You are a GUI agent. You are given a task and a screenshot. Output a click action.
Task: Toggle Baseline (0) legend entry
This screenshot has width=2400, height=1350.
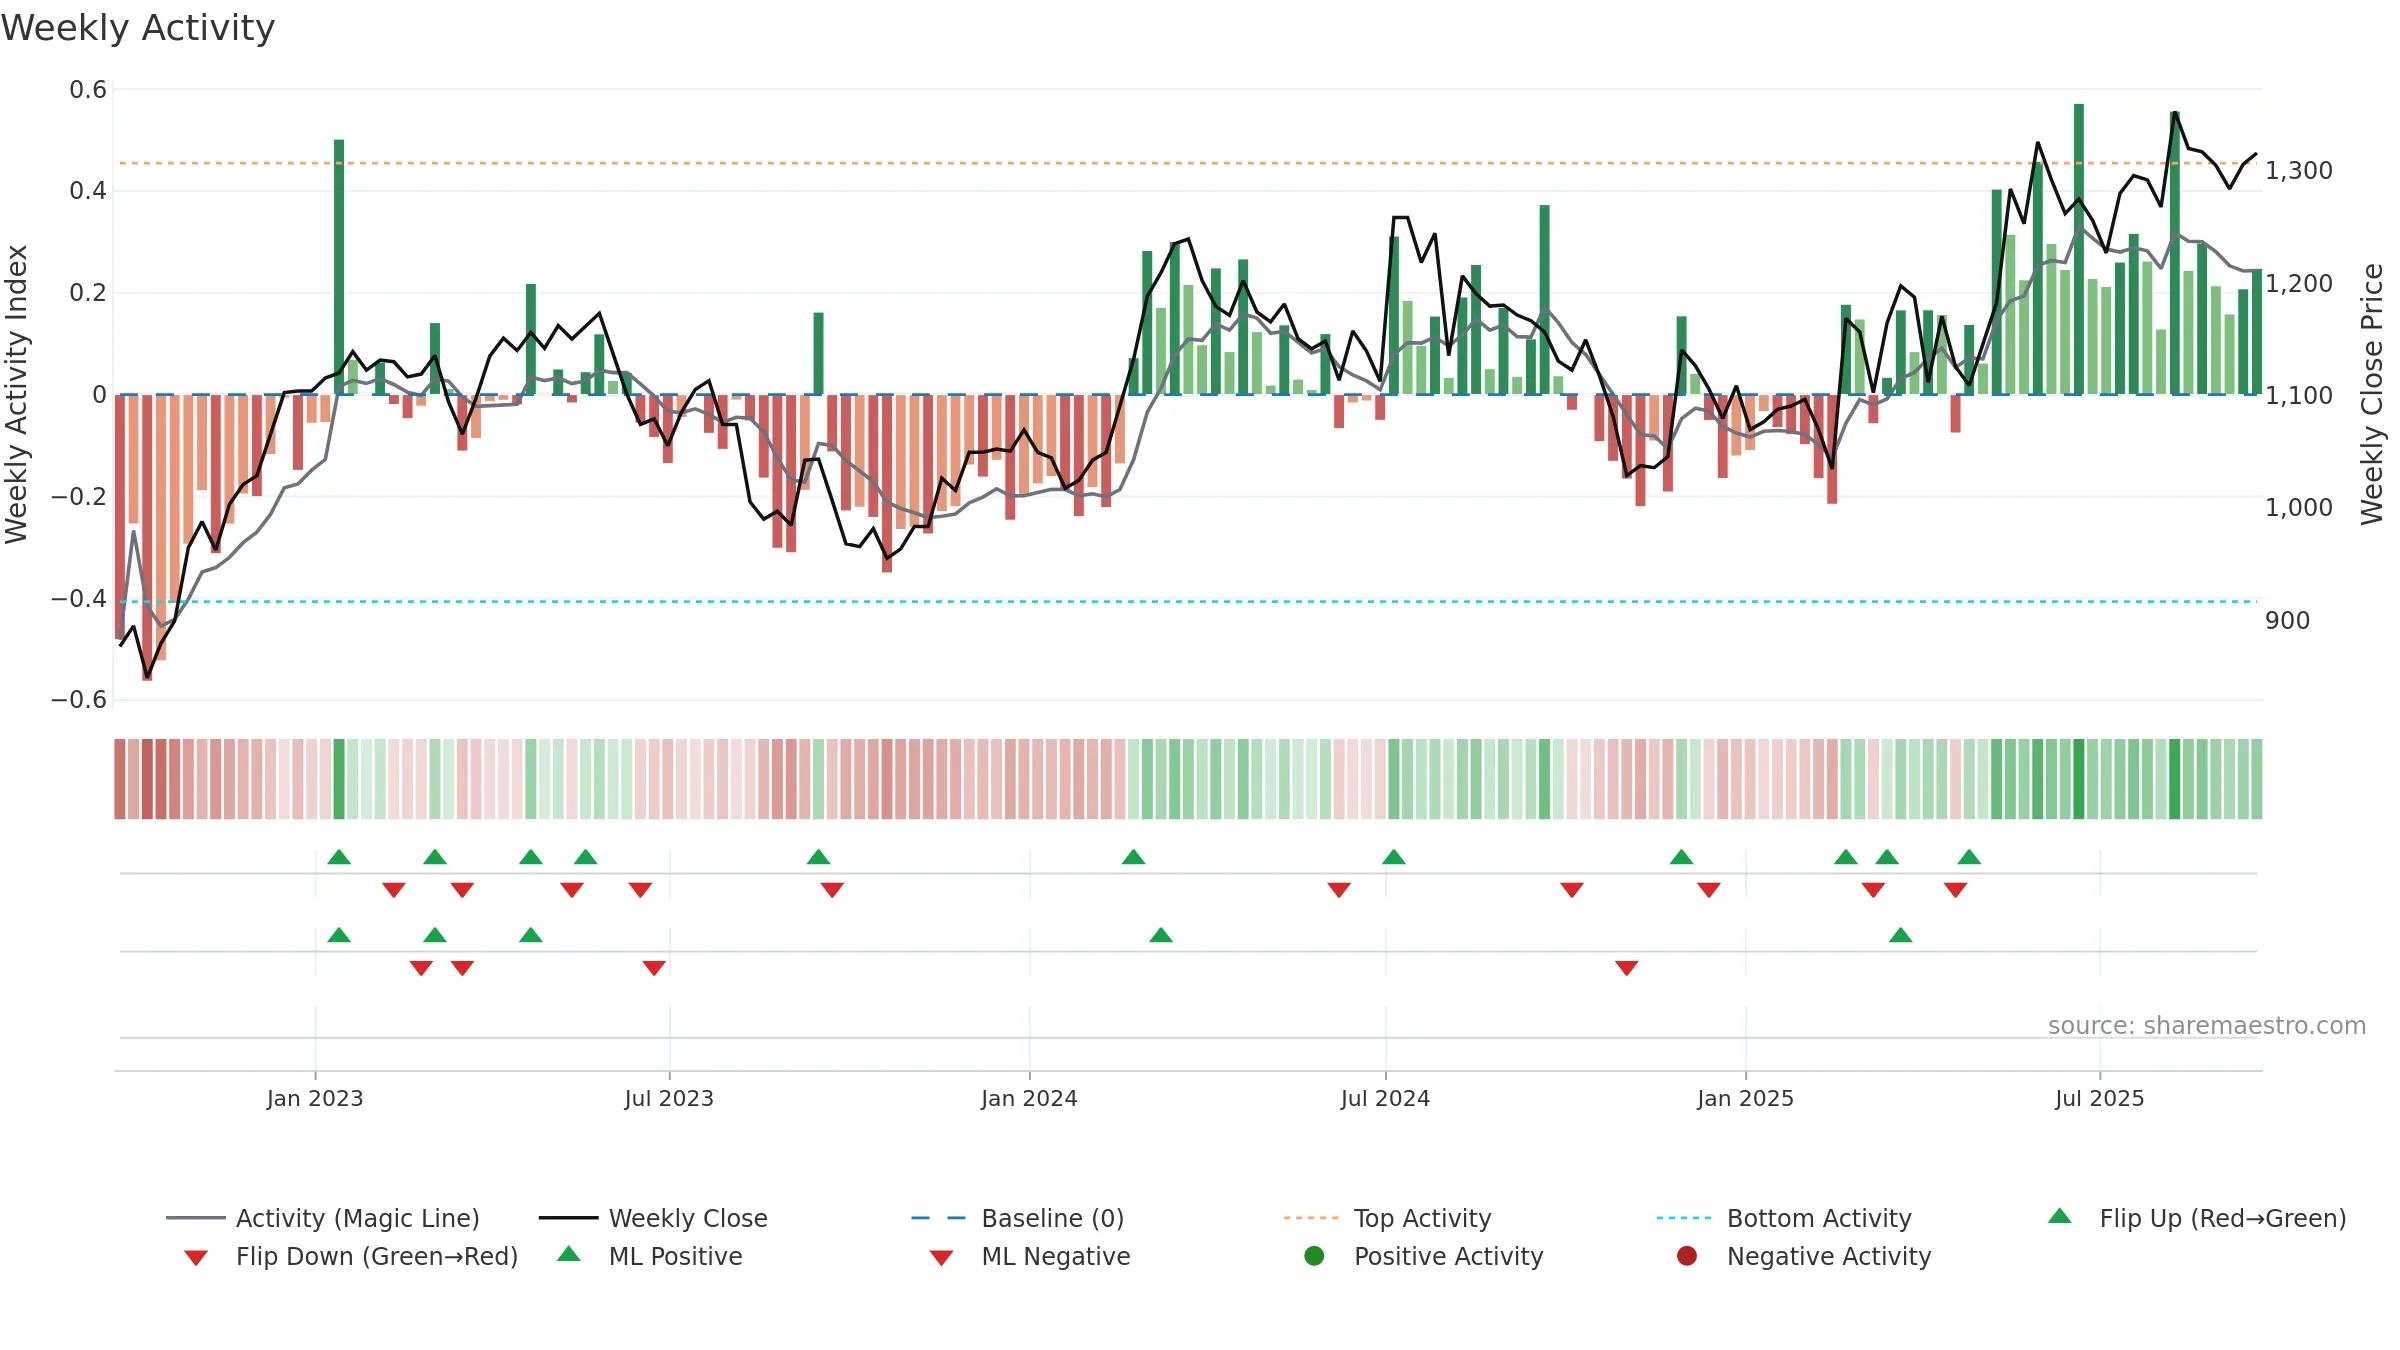click(x=1018, y=1218)
